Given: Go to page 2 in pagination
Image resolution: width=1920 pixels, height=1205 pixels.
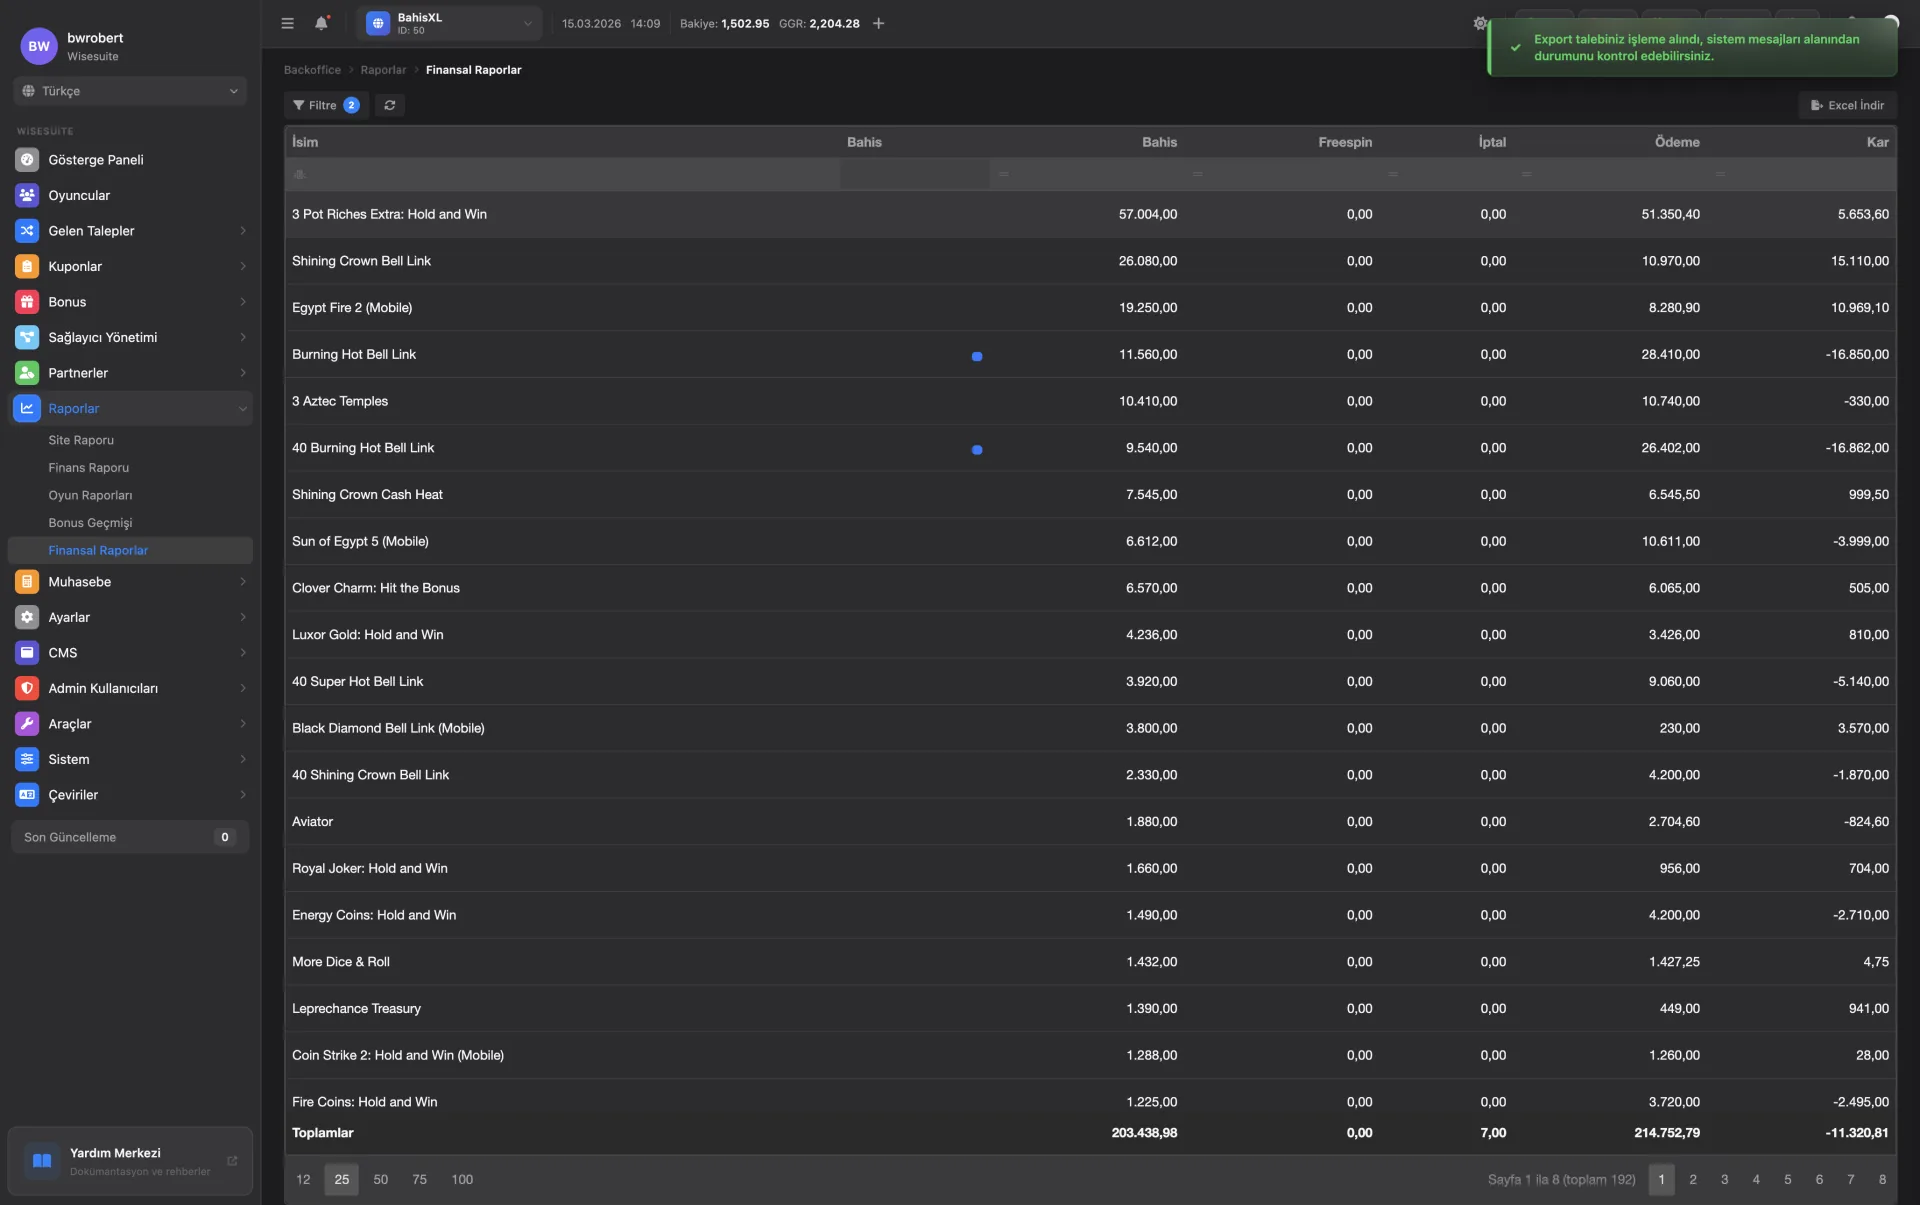Looking at the screenshot, I should pyautogui.click(x=1692, y=1180).
